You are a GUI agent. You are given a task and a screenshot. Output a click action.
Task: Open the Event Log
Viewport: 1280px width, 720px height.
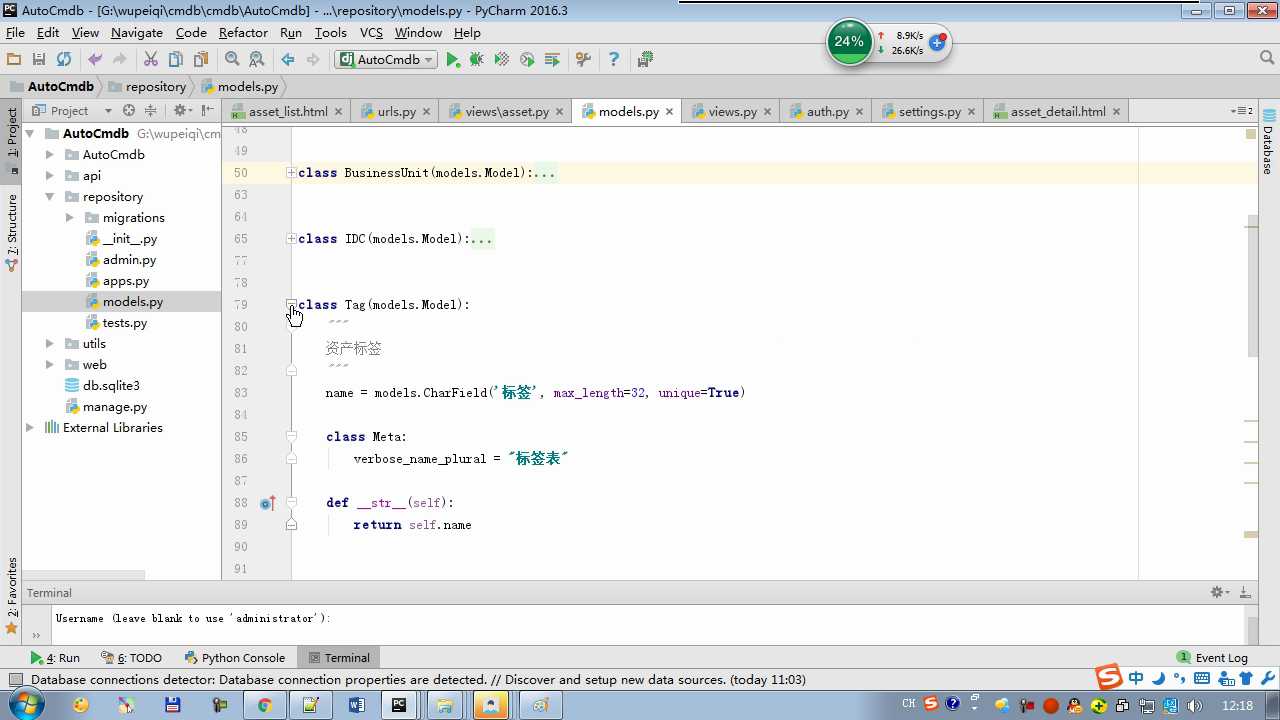click(1212, 658)
